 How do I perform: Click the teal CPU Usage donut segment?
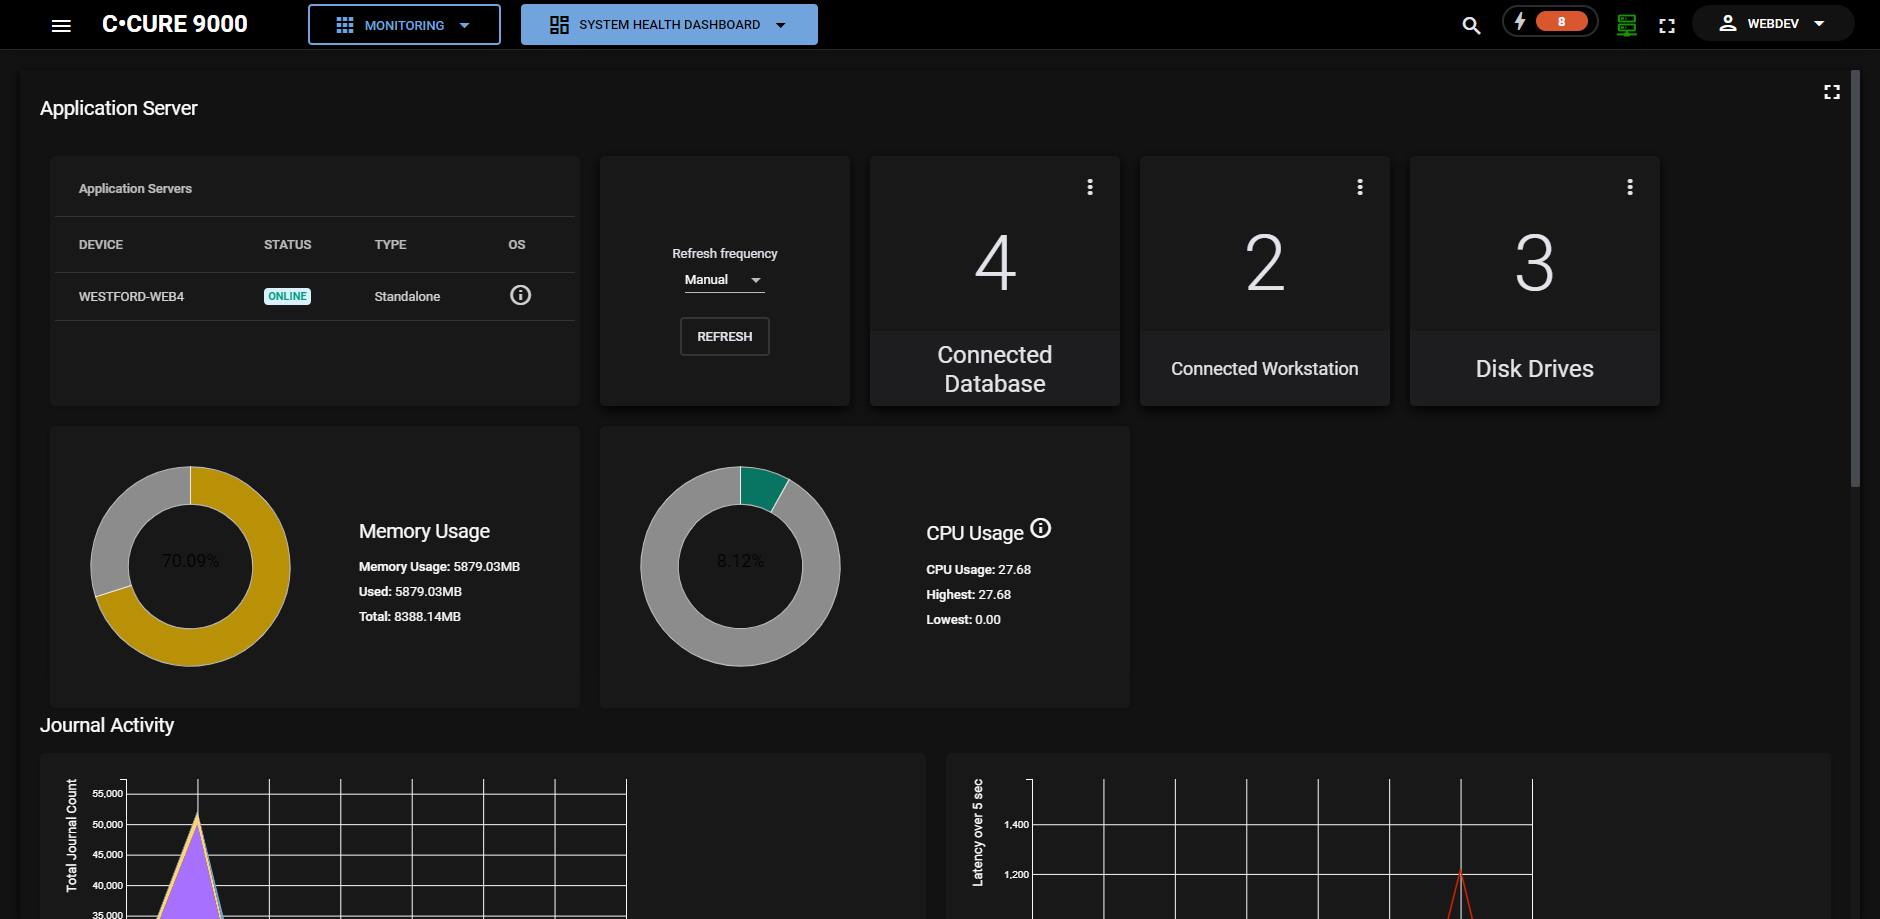point(762,487)
